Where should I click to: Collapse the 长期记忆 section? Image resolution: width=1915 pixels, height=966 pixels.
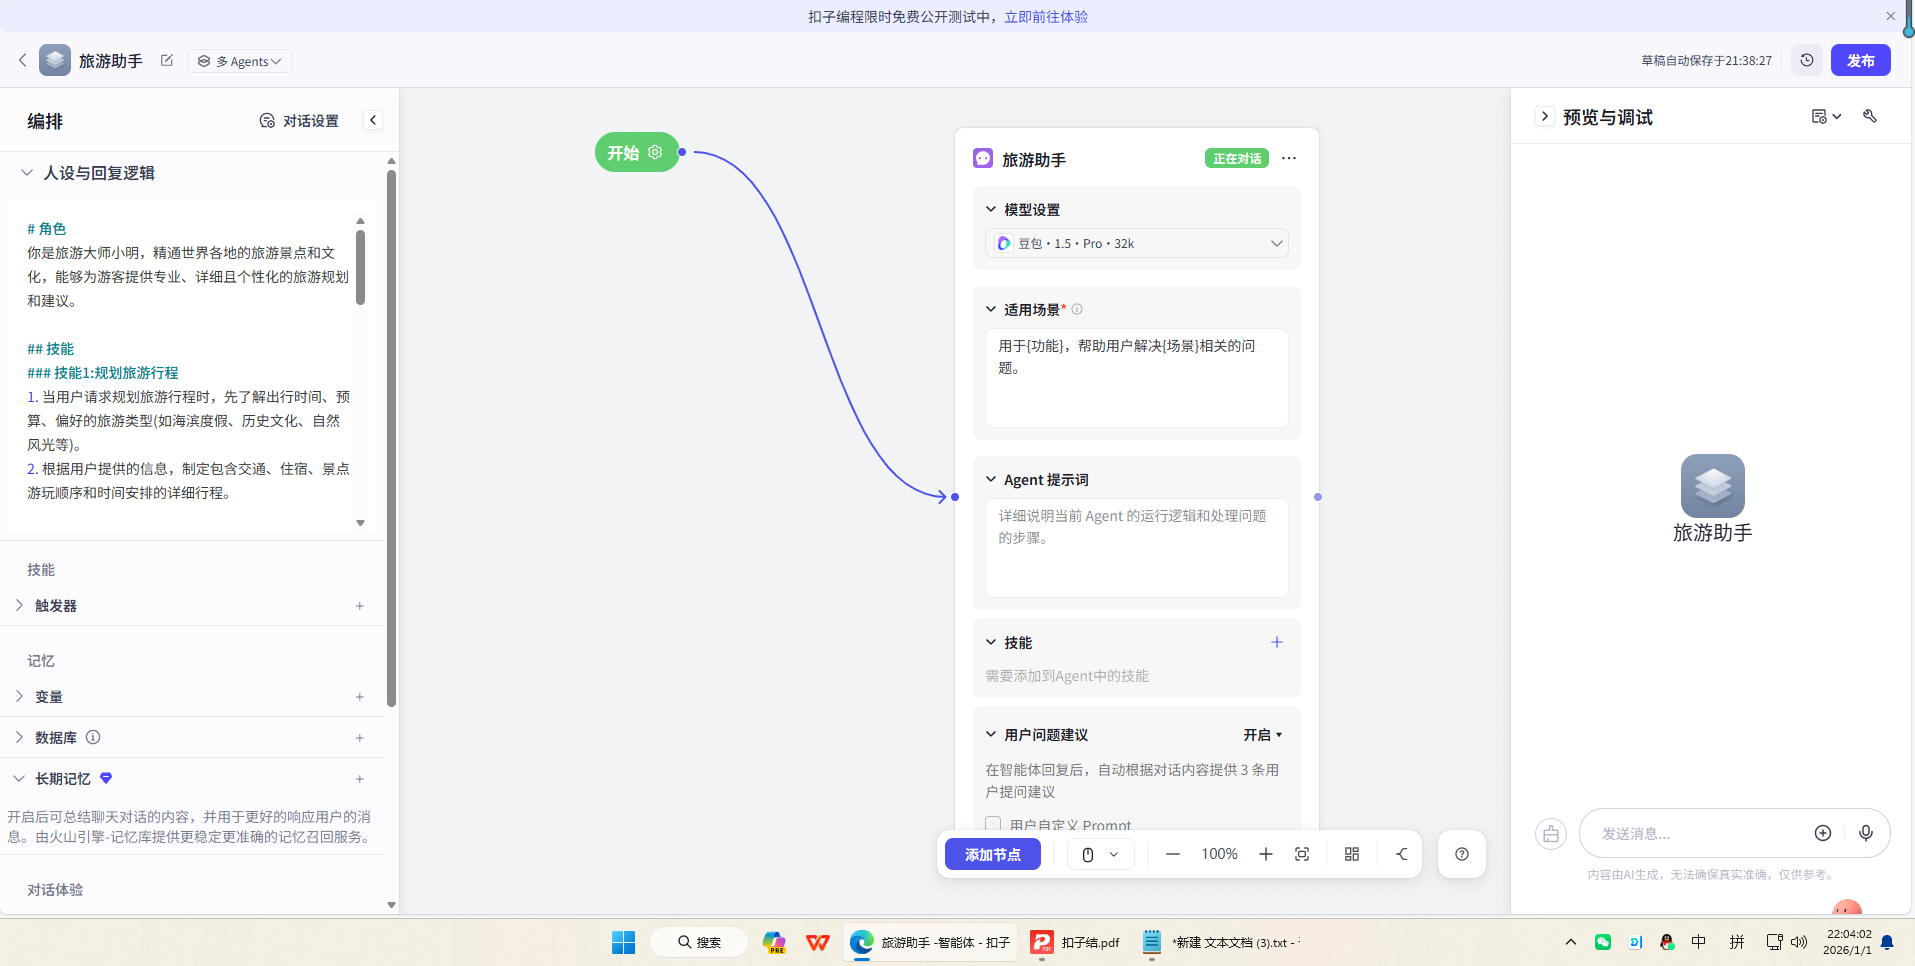point(19,778)
